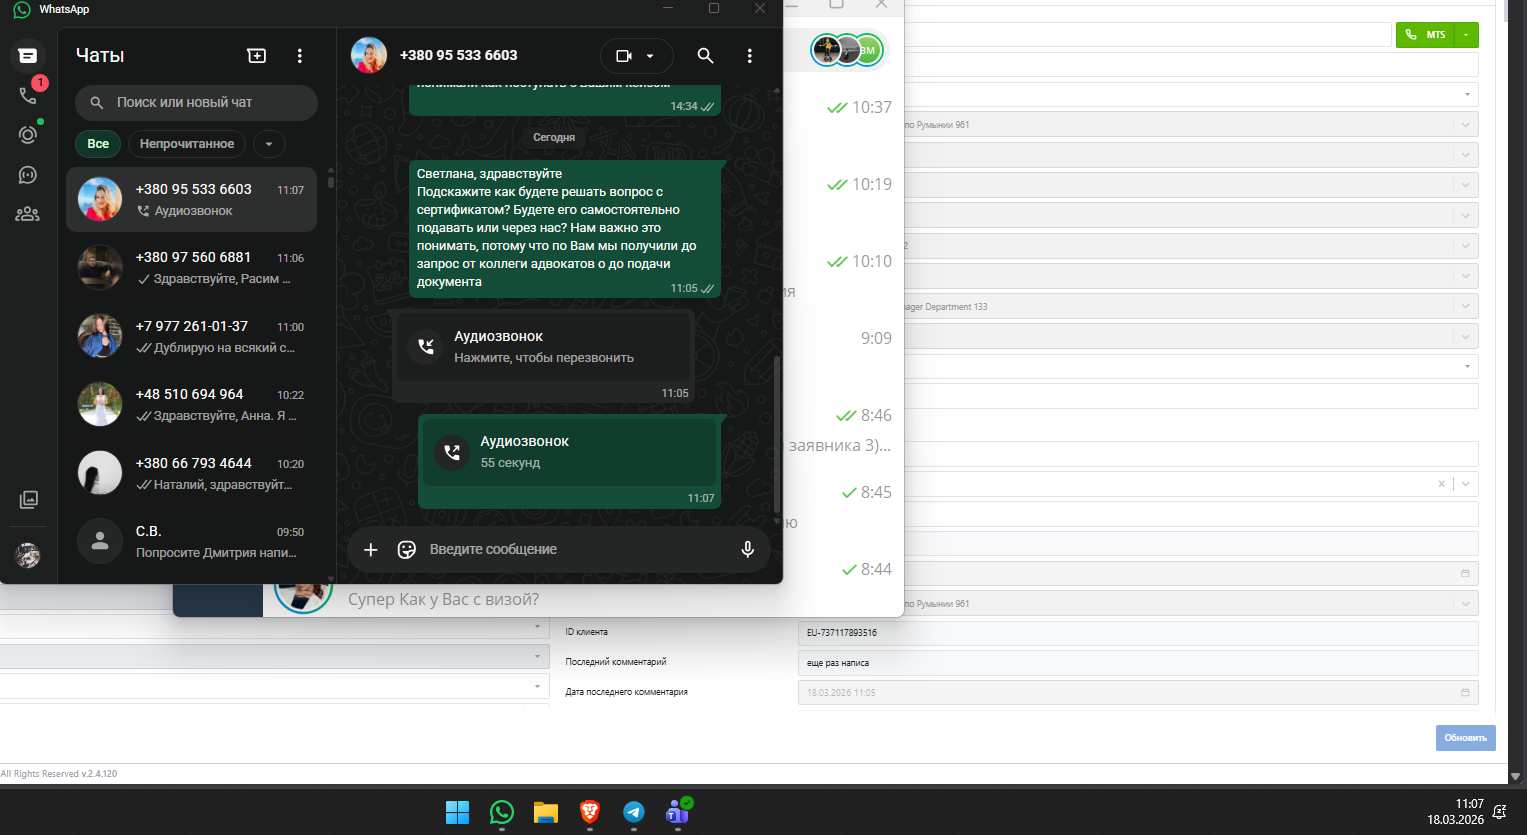Click the 10:37 message row in Telegram window
Viewport: 1527px width, 835px height.
843,107
